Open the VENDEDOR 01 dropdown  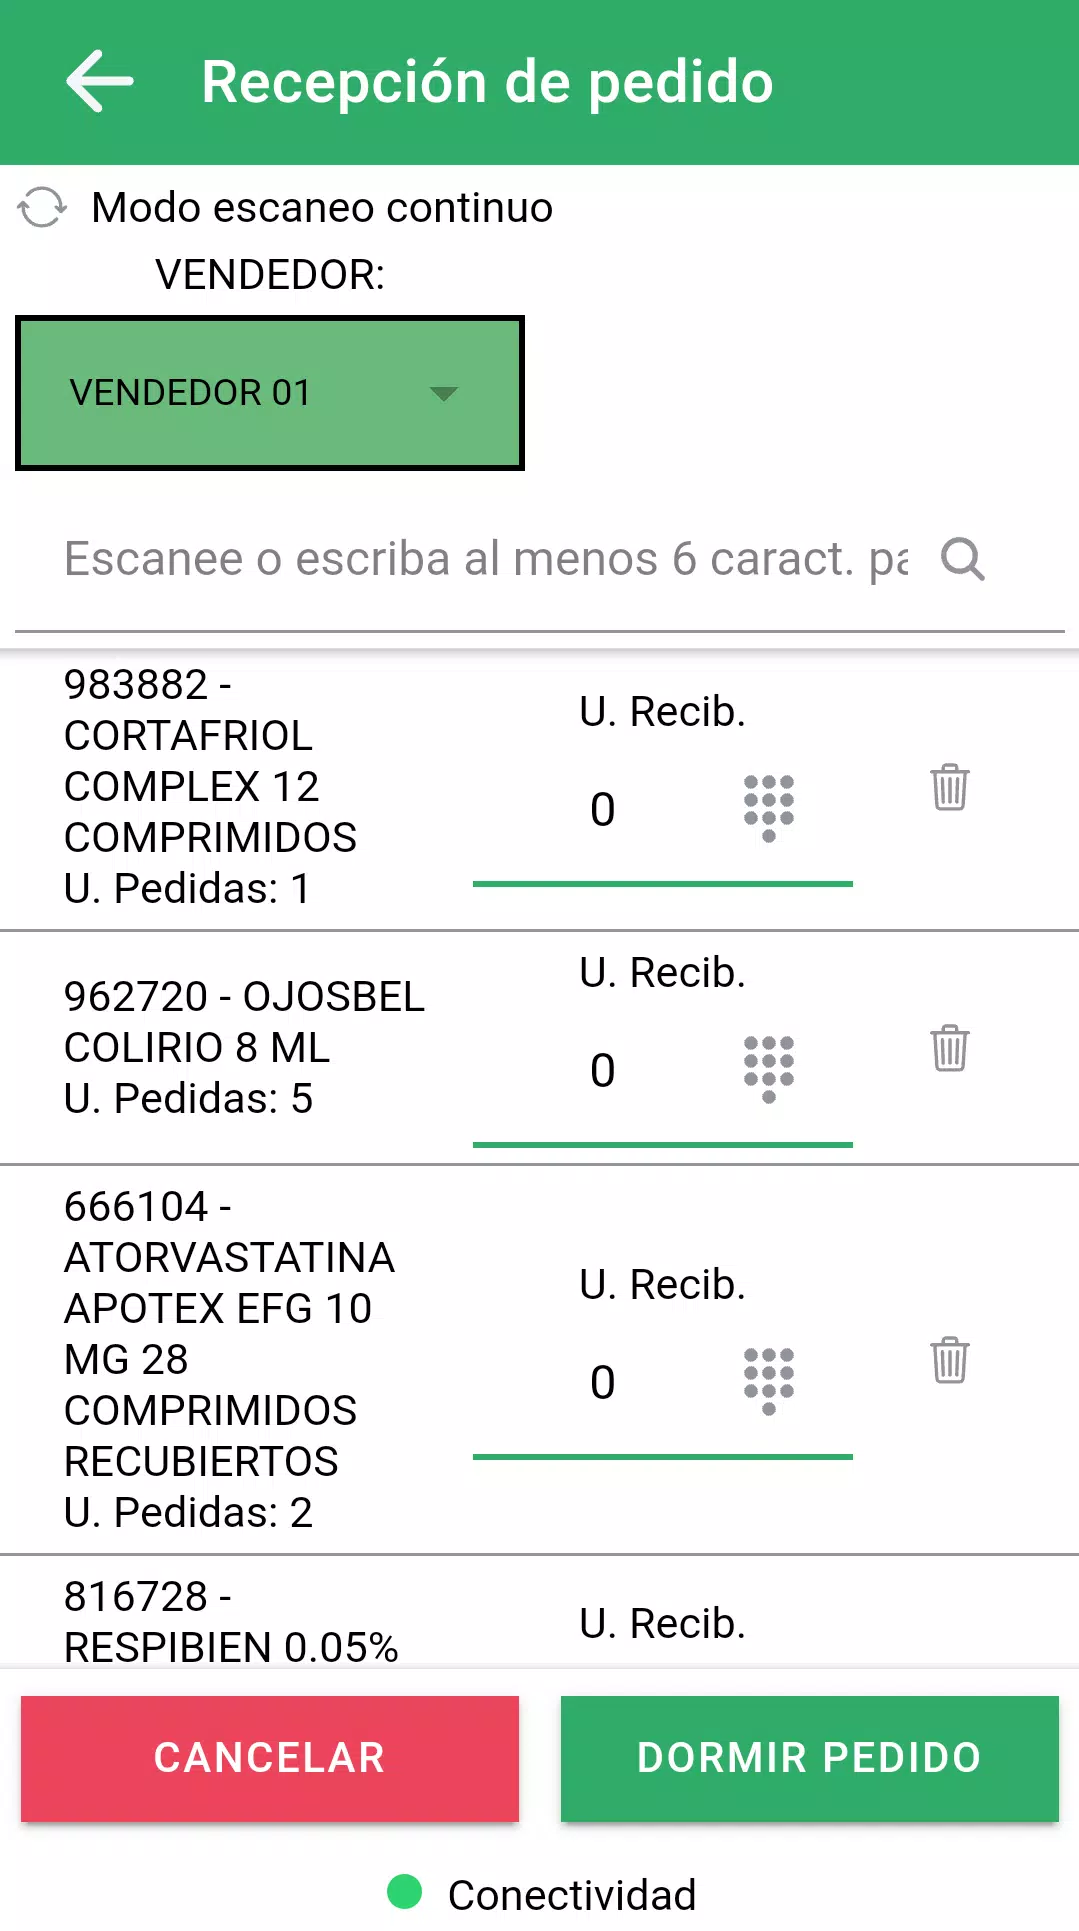[269, 393]
